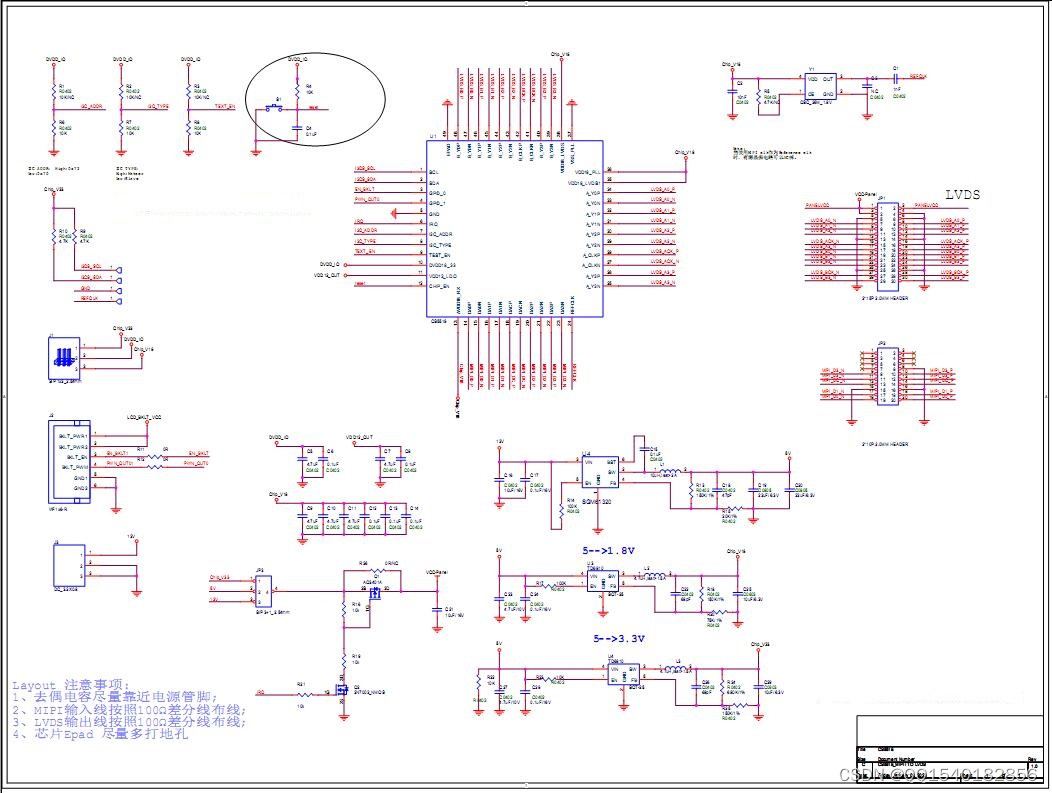Screen dimensions: 1052x793
Task: Select the J3 DC power connector
Action: [69, 565]
